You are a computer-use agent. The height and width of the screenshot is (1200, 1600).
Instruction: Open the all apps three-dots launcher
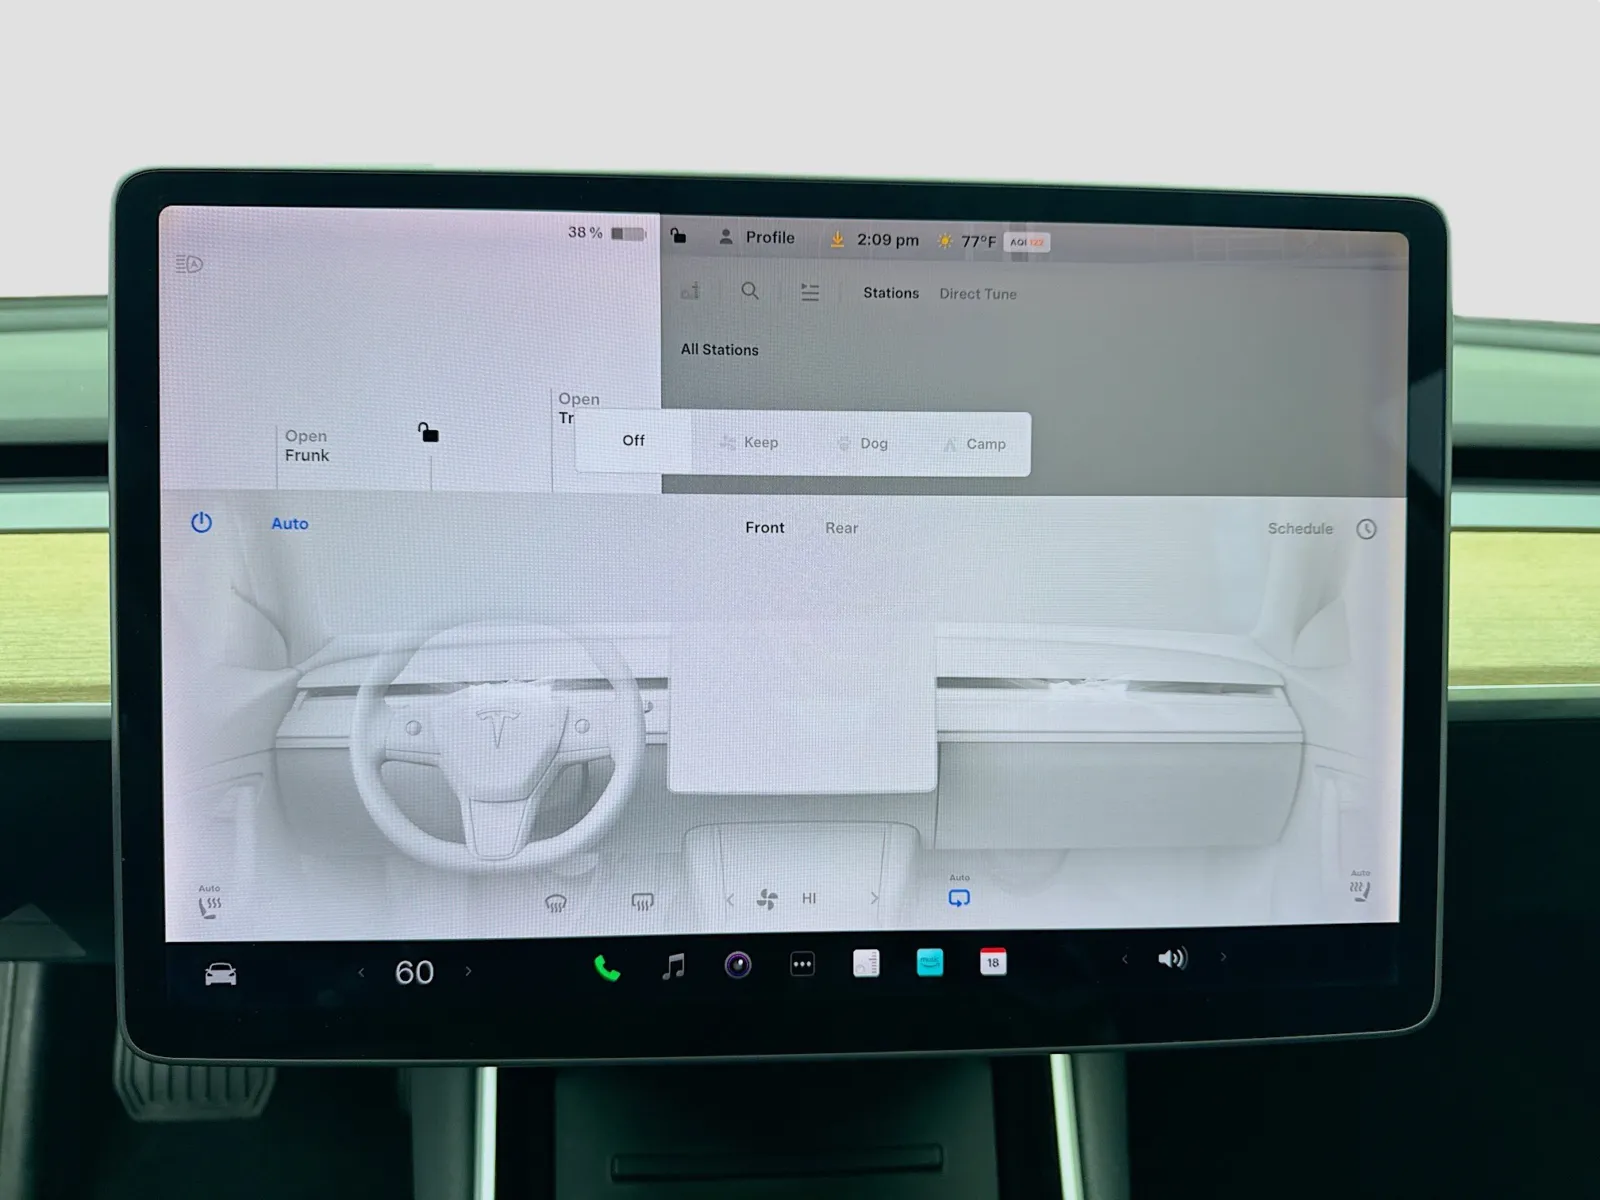point(802,964)
